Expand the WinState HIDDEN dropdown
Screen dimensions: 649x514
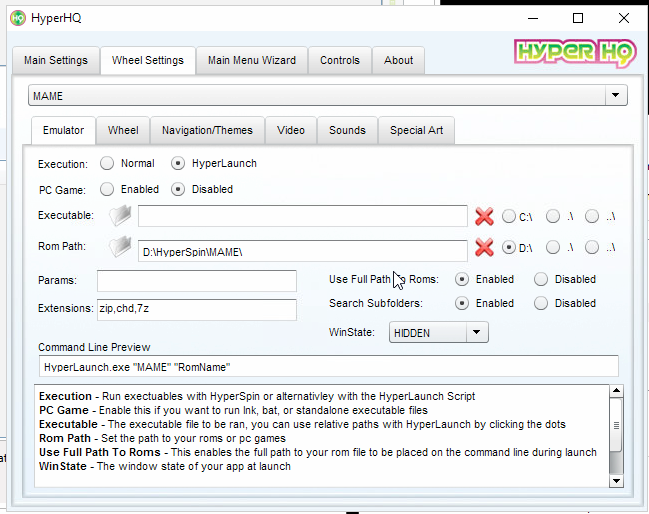coord(476,332)
